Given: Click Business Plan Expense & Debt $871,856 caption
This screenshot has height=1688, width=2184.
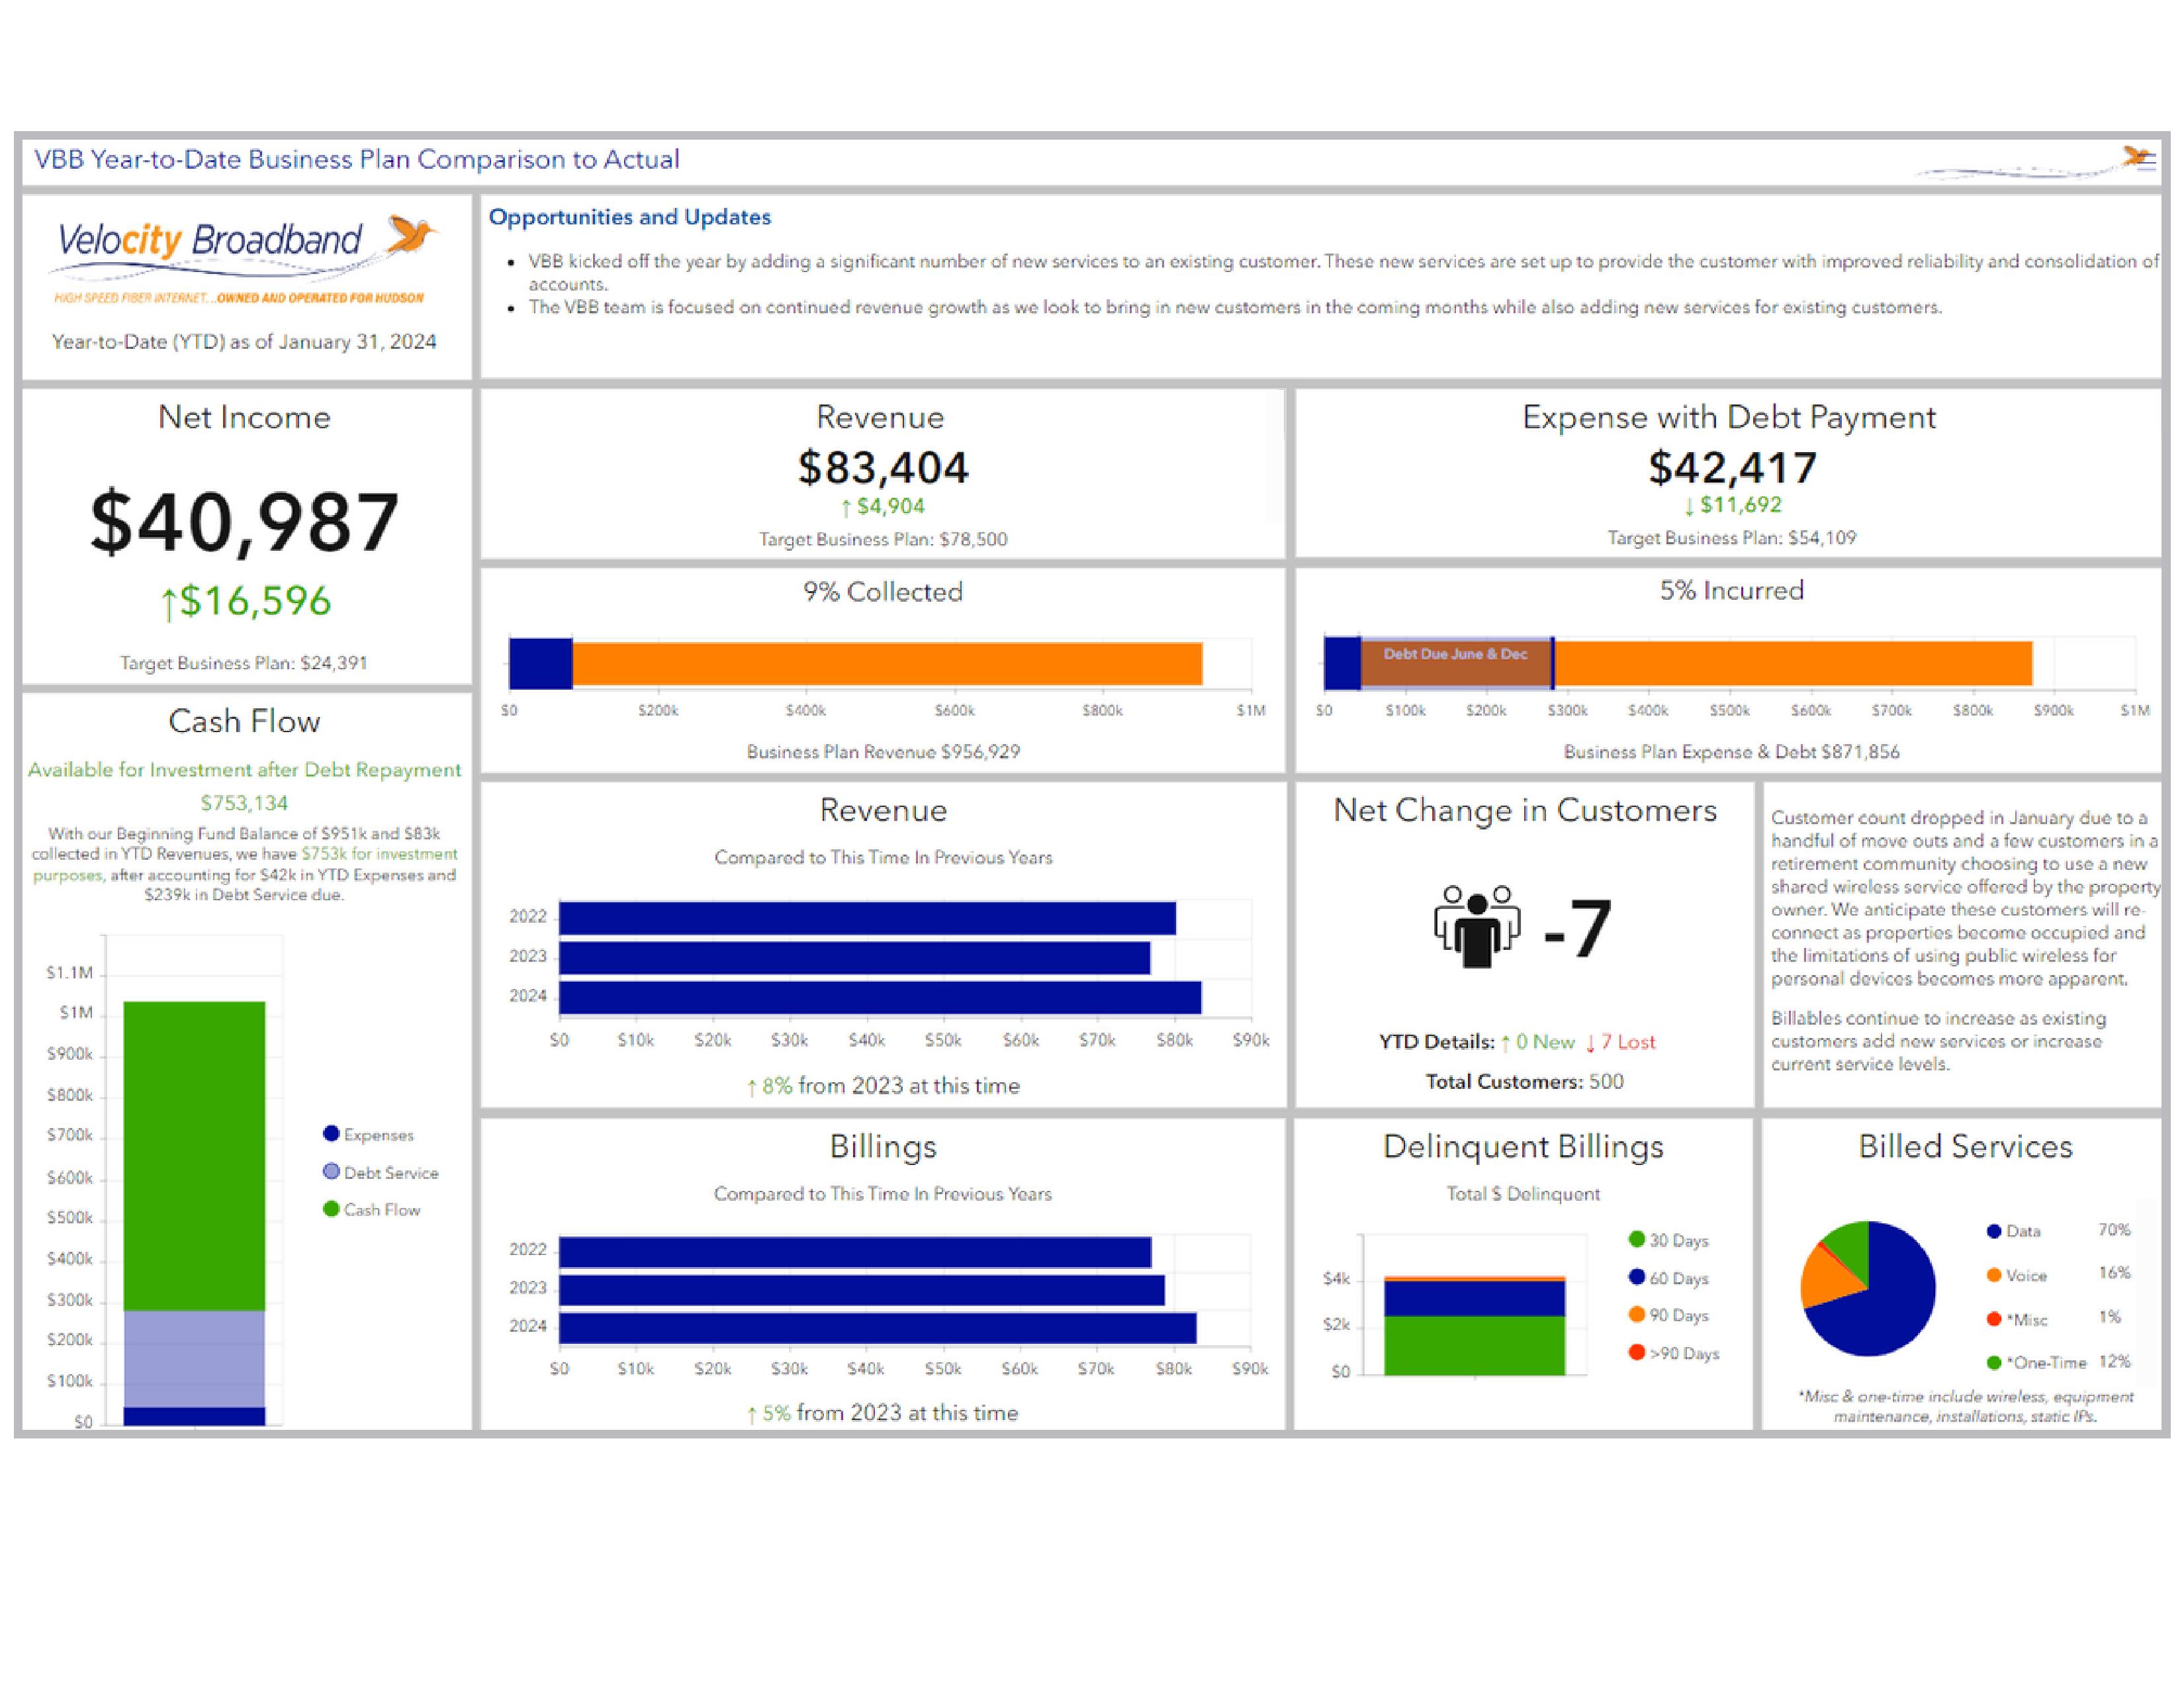Looking at the screenshot, I should click(x=1732, y=752).
